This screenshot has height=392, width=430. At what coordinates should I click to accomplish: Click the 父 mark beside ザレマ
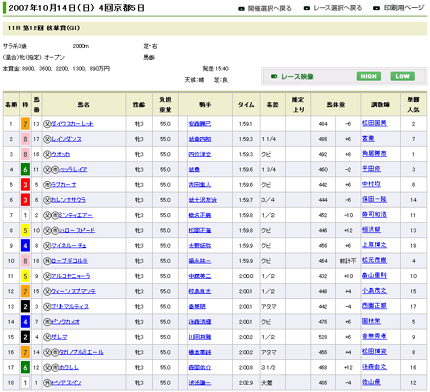coord(47,337)
